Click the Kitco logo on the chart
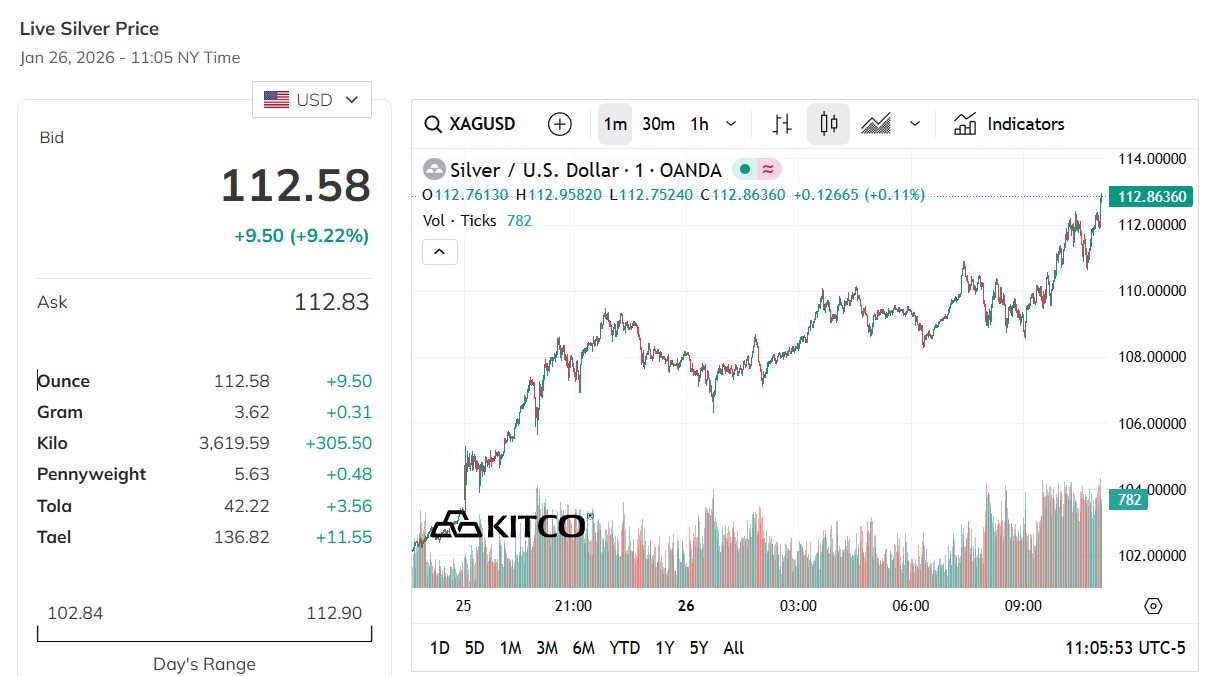Viewport: 1208px width, 676px height. tap(509, 524)
